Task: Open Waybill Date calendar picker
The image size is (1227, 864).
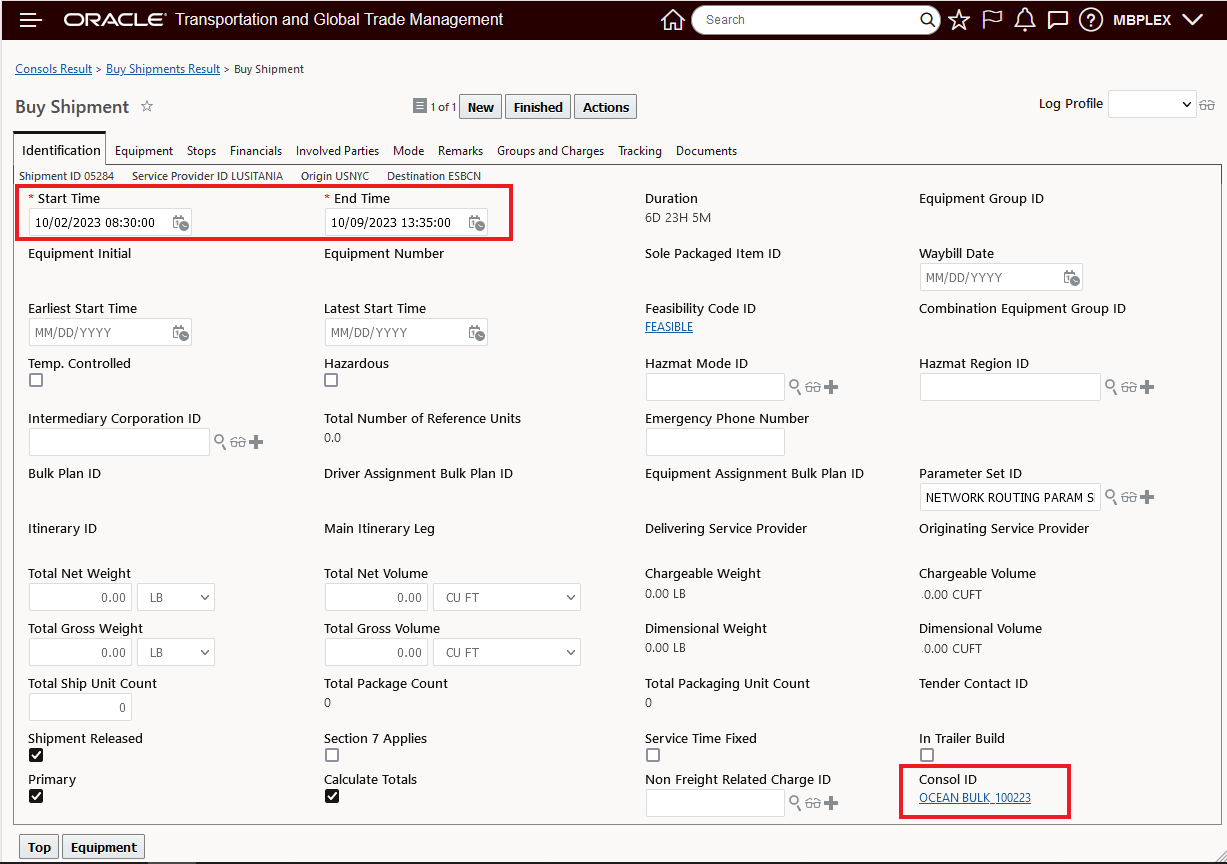Action: click(1071, 278)
